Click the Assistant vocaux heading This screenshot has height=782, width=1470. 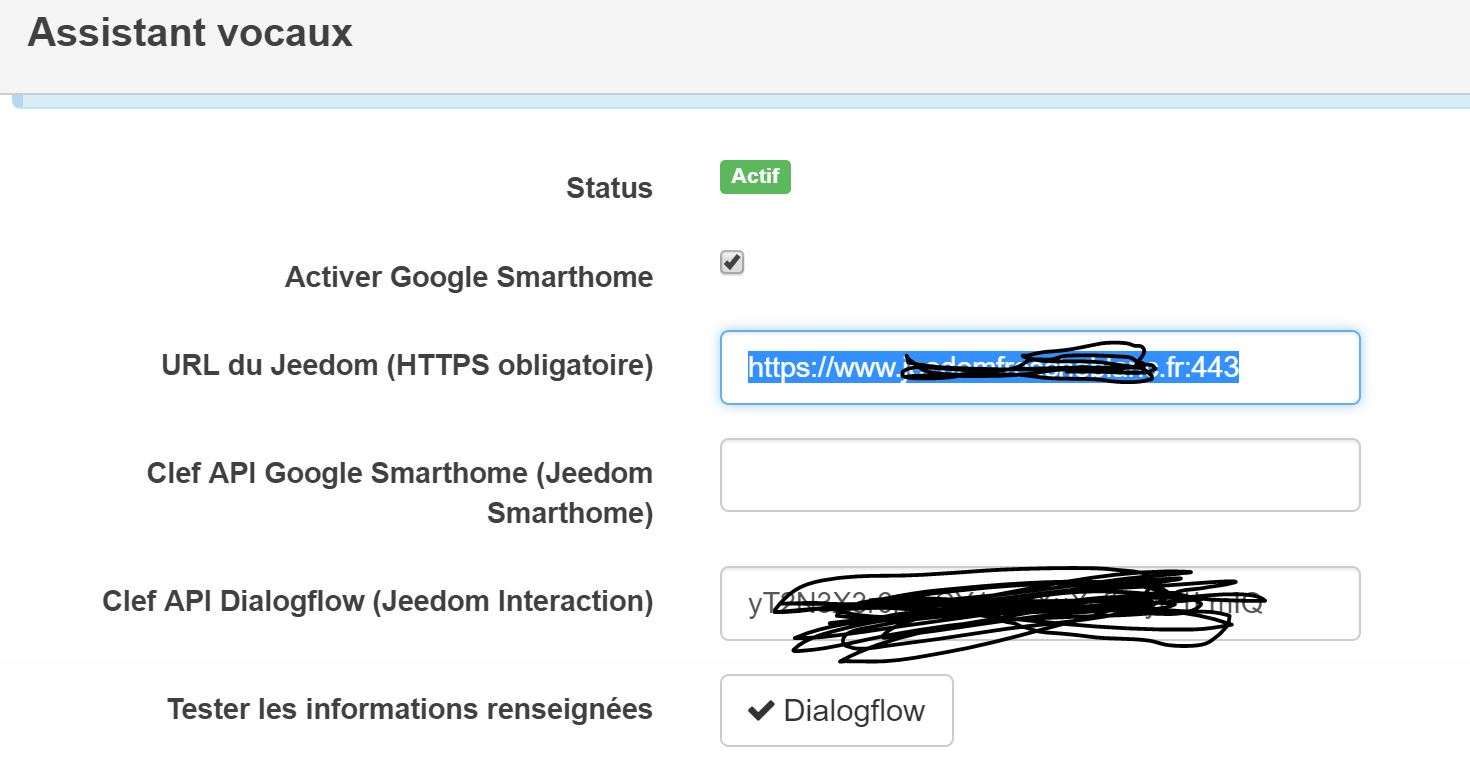[190, 33]
